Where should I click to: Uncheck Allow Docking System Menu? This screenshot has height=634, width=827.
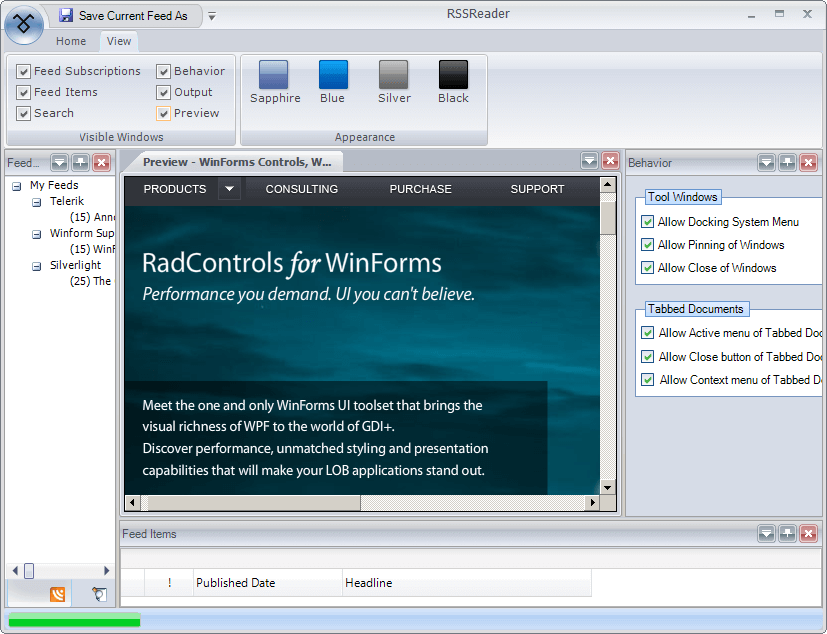(647, 222)
